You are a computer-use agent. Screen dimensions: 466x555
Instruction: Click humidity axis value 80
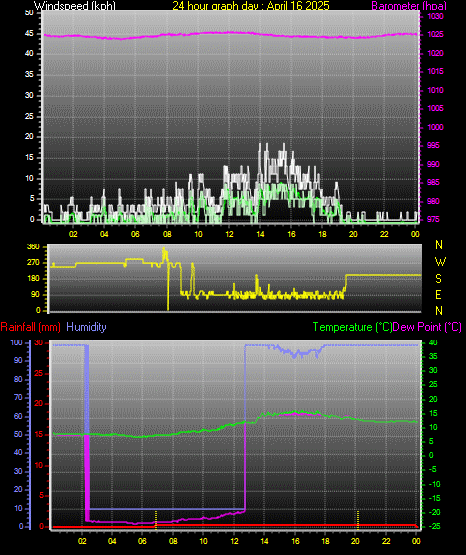(x=18, y=379)
